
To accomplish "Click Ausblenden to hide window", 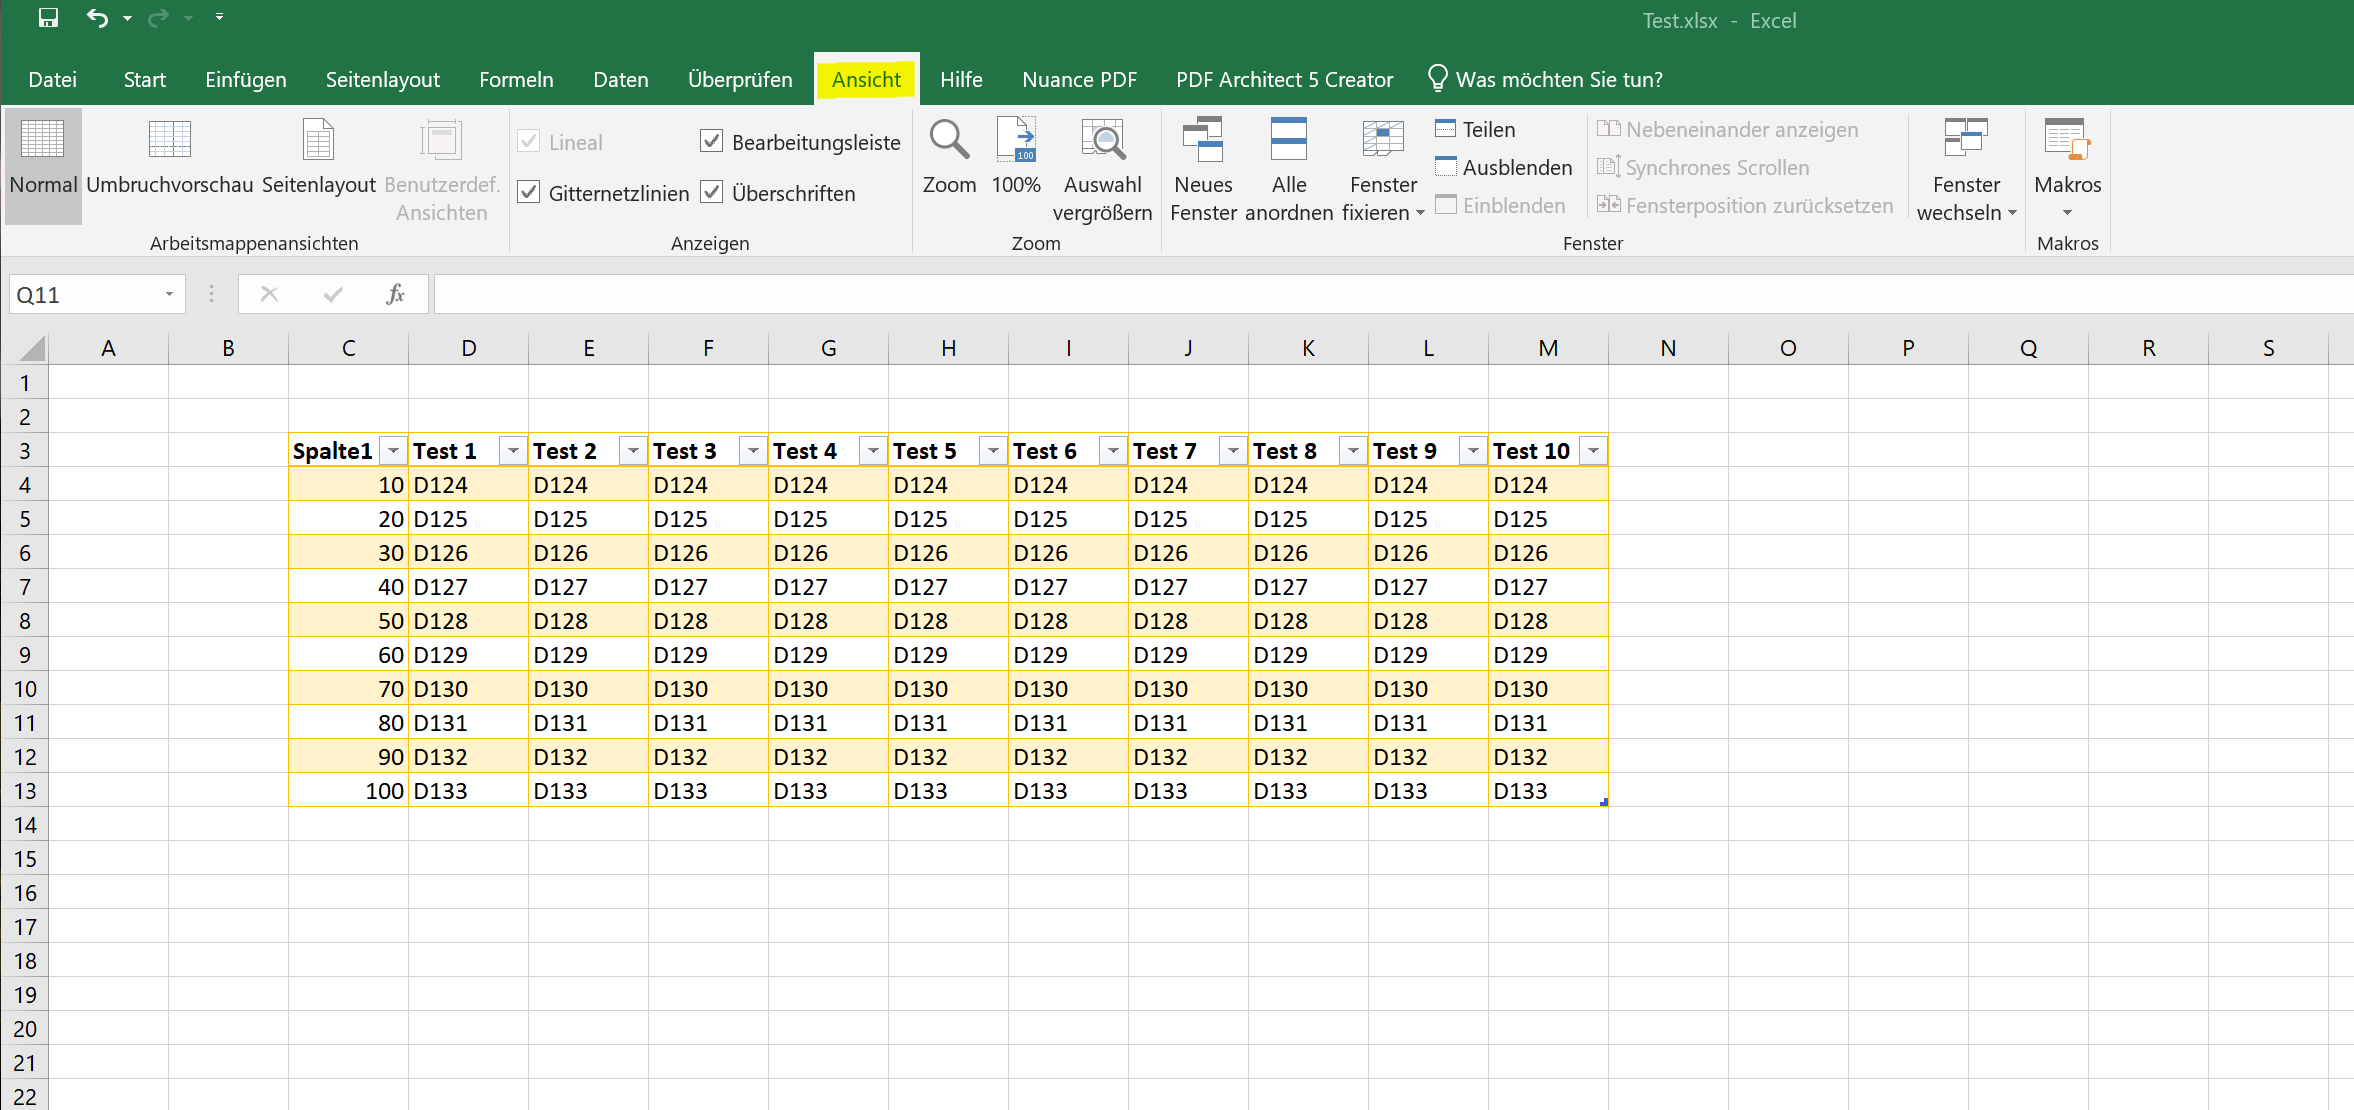I will (1503, 168).
